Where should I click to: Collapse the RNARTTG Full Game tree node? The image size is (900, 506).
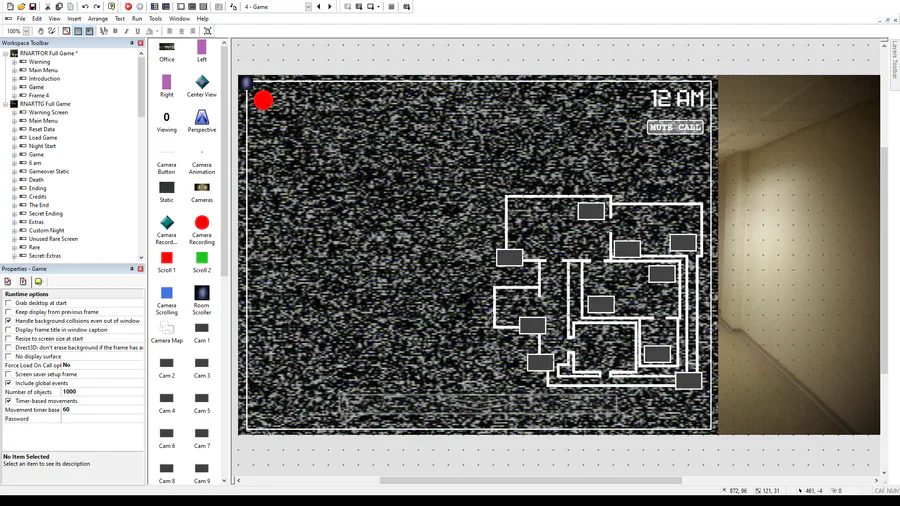pyautogui.click(x=6, y=104)
